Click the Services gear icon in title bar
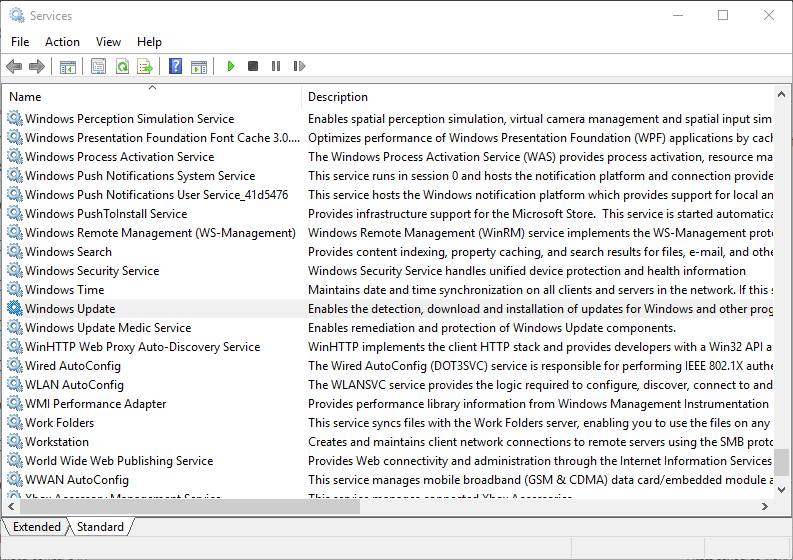Viewport: 793px width, 560px height. click(17, 15)
